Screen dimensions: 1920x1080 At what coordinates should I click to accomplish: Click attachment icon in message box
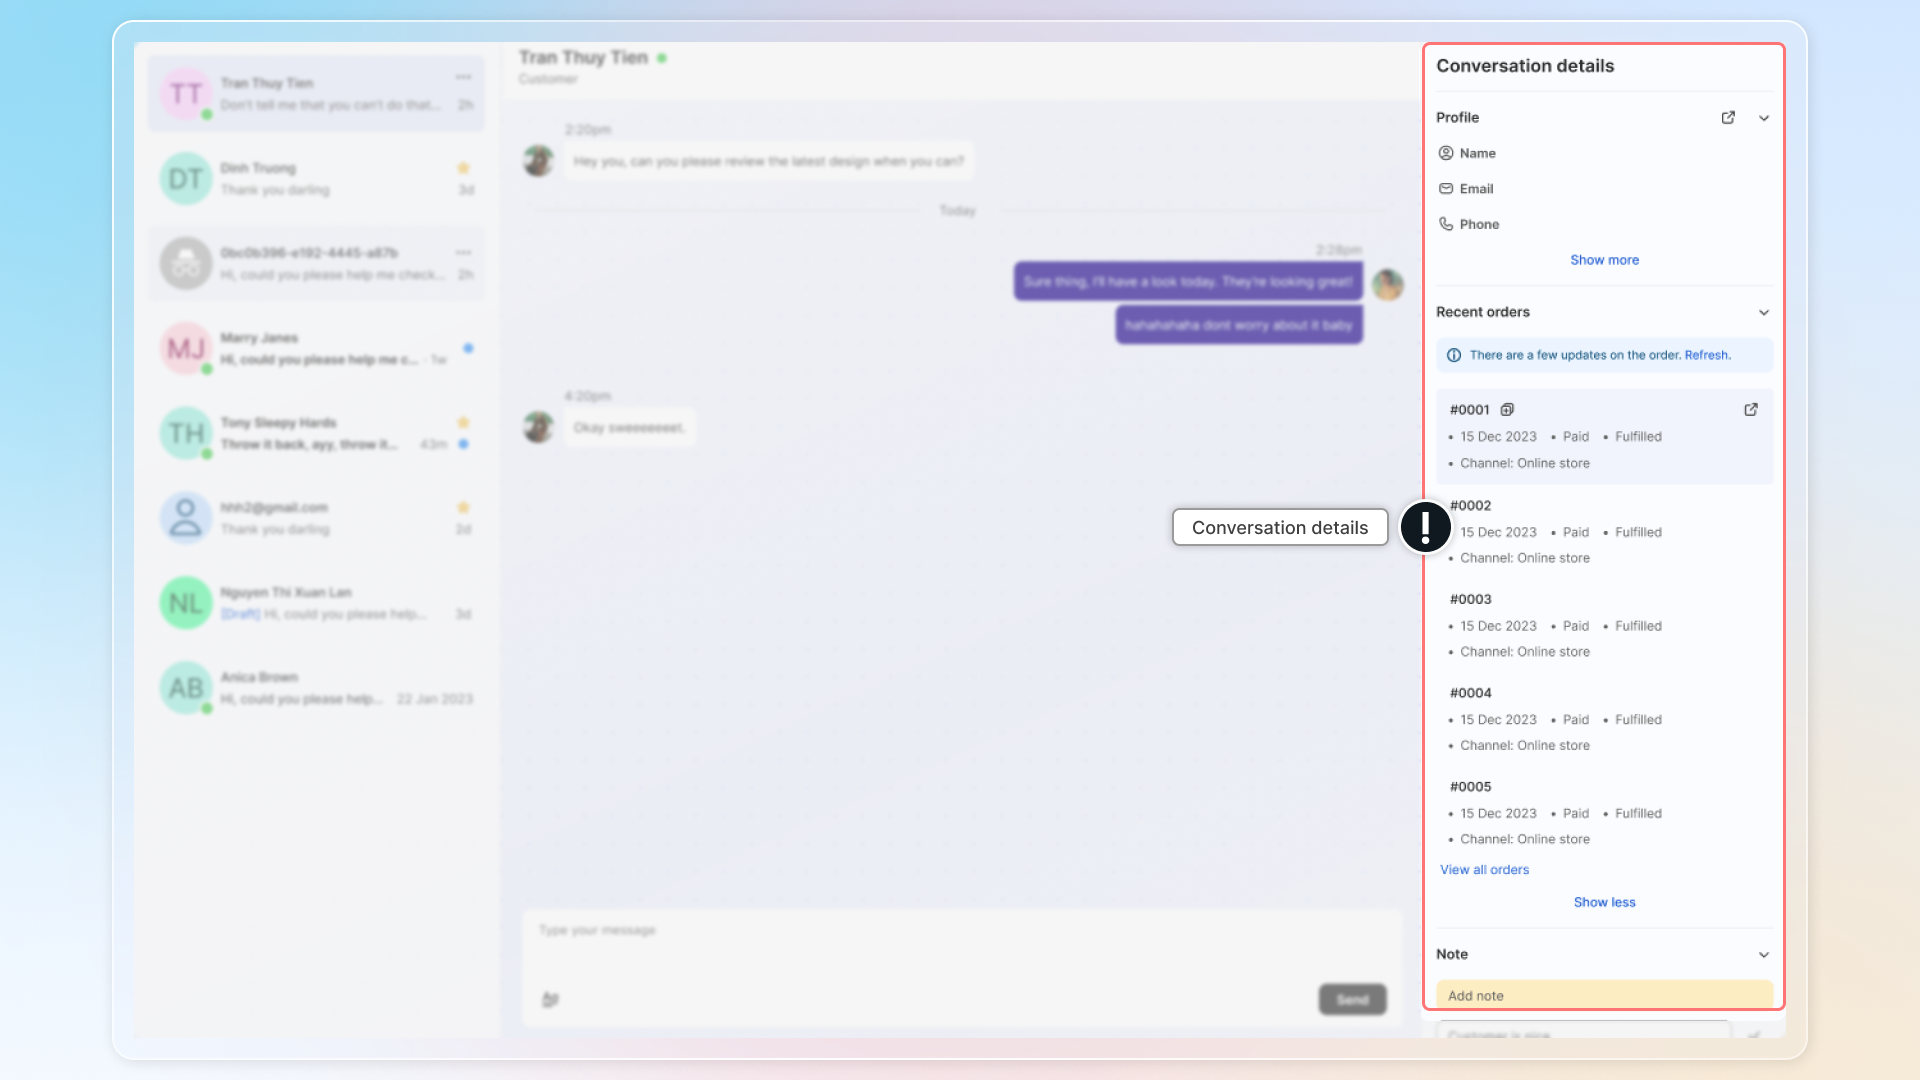[550, 999]
